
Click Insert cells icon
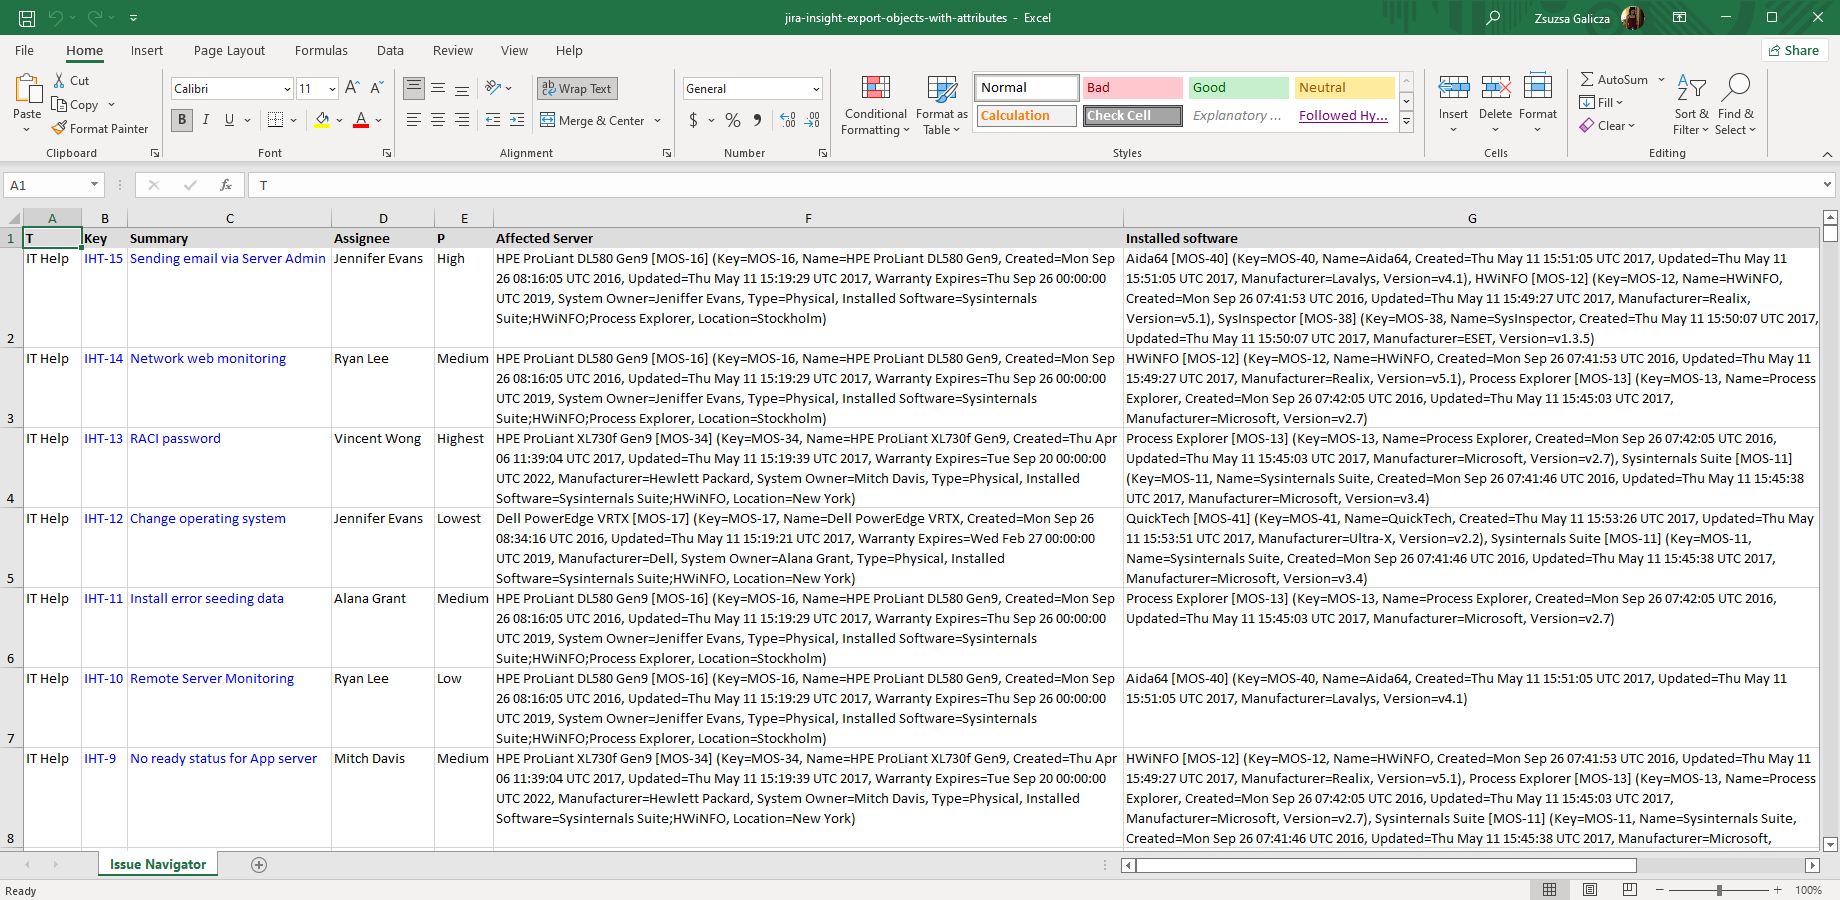pos(1453,87)
